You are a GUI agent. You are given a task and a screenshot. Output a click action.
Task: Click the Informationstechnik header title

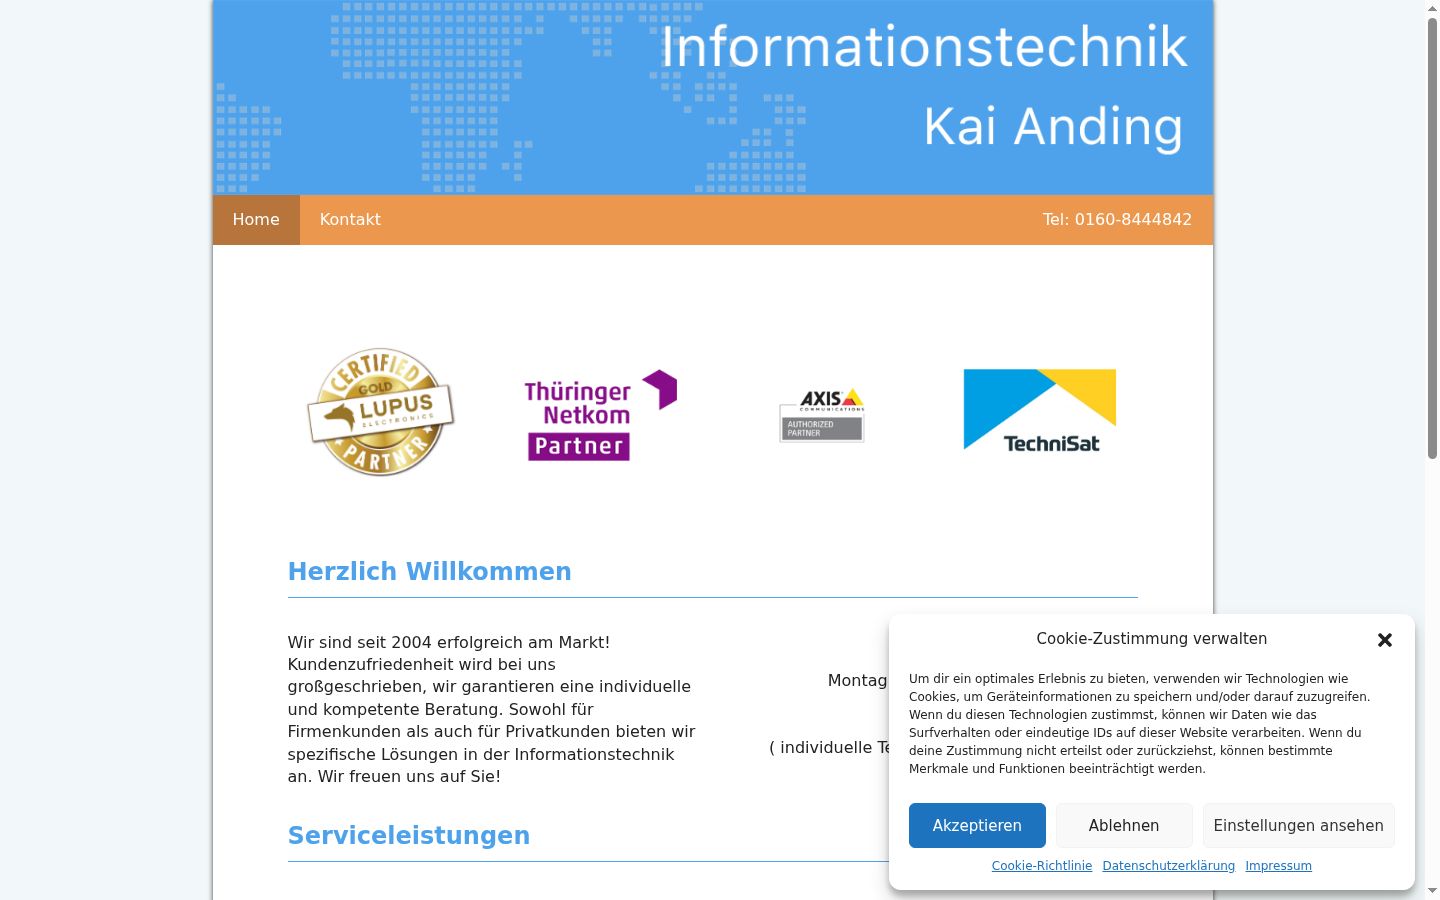(x=925, y=47)
